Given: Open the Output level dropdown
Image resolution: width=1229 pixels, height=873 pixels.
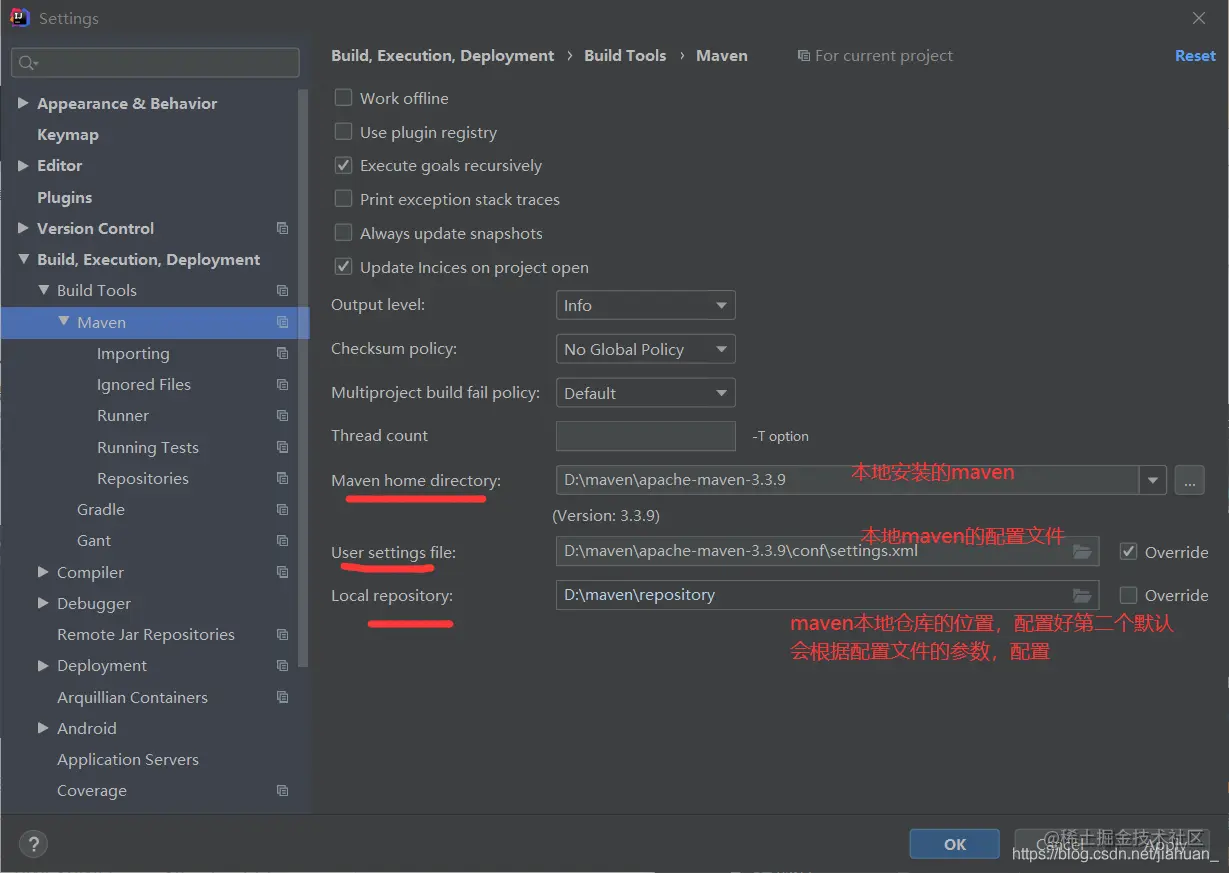Looking at the screenshot, I should tap(645, 305).
